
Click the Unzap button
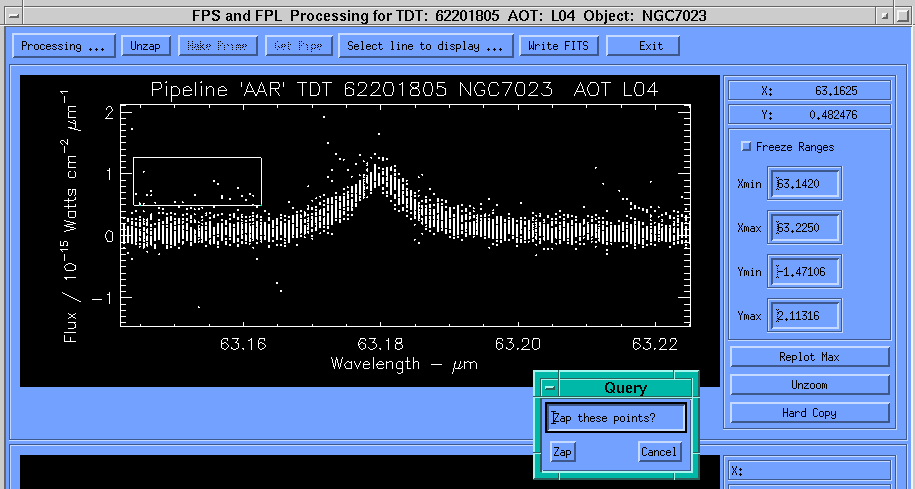tap(145, 46)
